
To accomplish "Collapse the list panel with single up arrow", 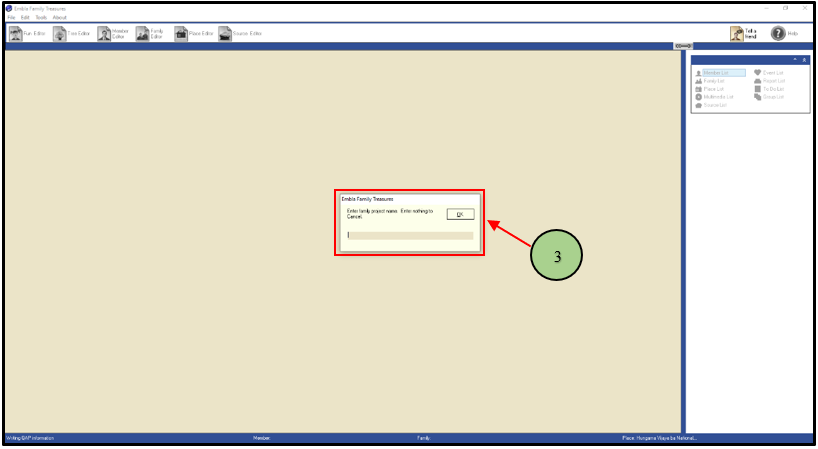I will pos(795,60).
